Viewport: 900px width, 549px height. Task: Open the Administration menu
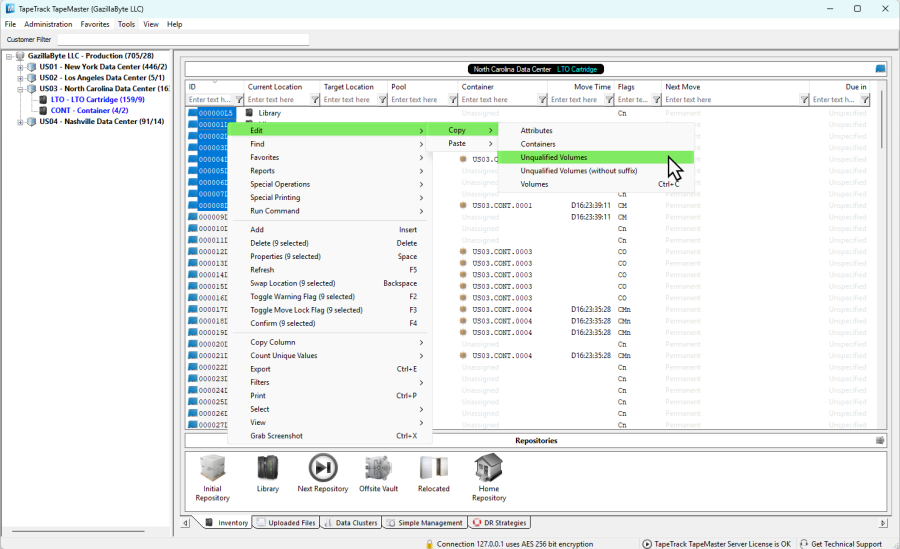[48, 24]
